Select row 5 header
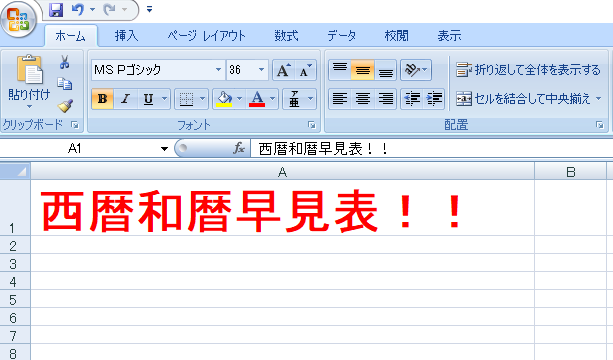613x360 pixels. click(15, 299)
